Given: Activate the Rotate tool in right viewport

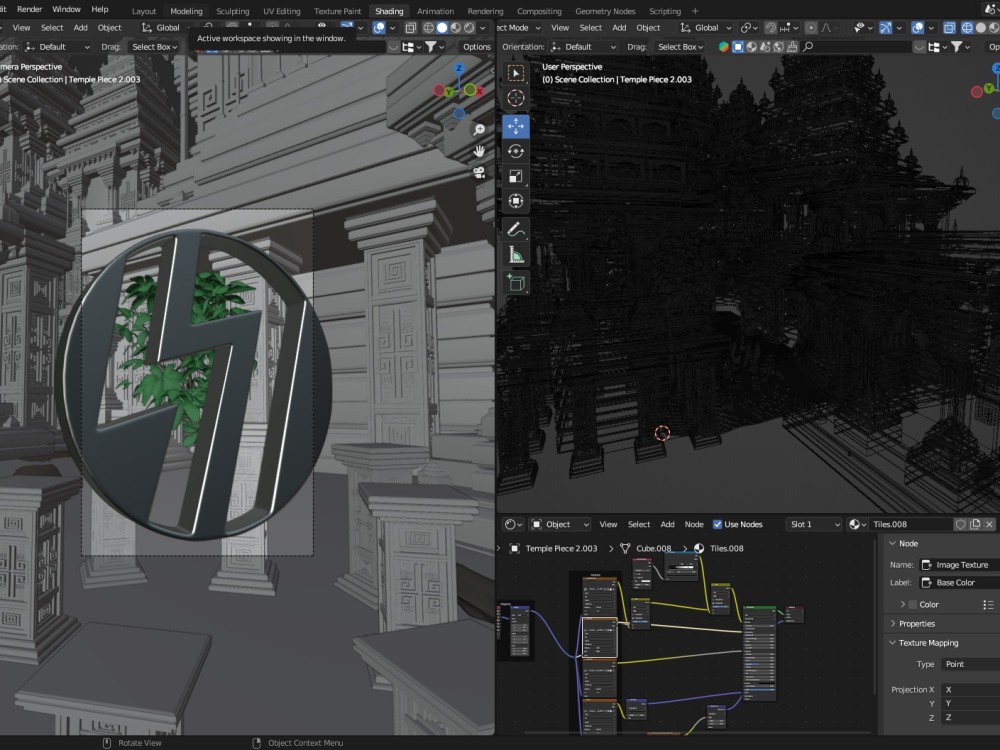Looking at the screenshot, I should pyautogui.click(x=516, y=151).
